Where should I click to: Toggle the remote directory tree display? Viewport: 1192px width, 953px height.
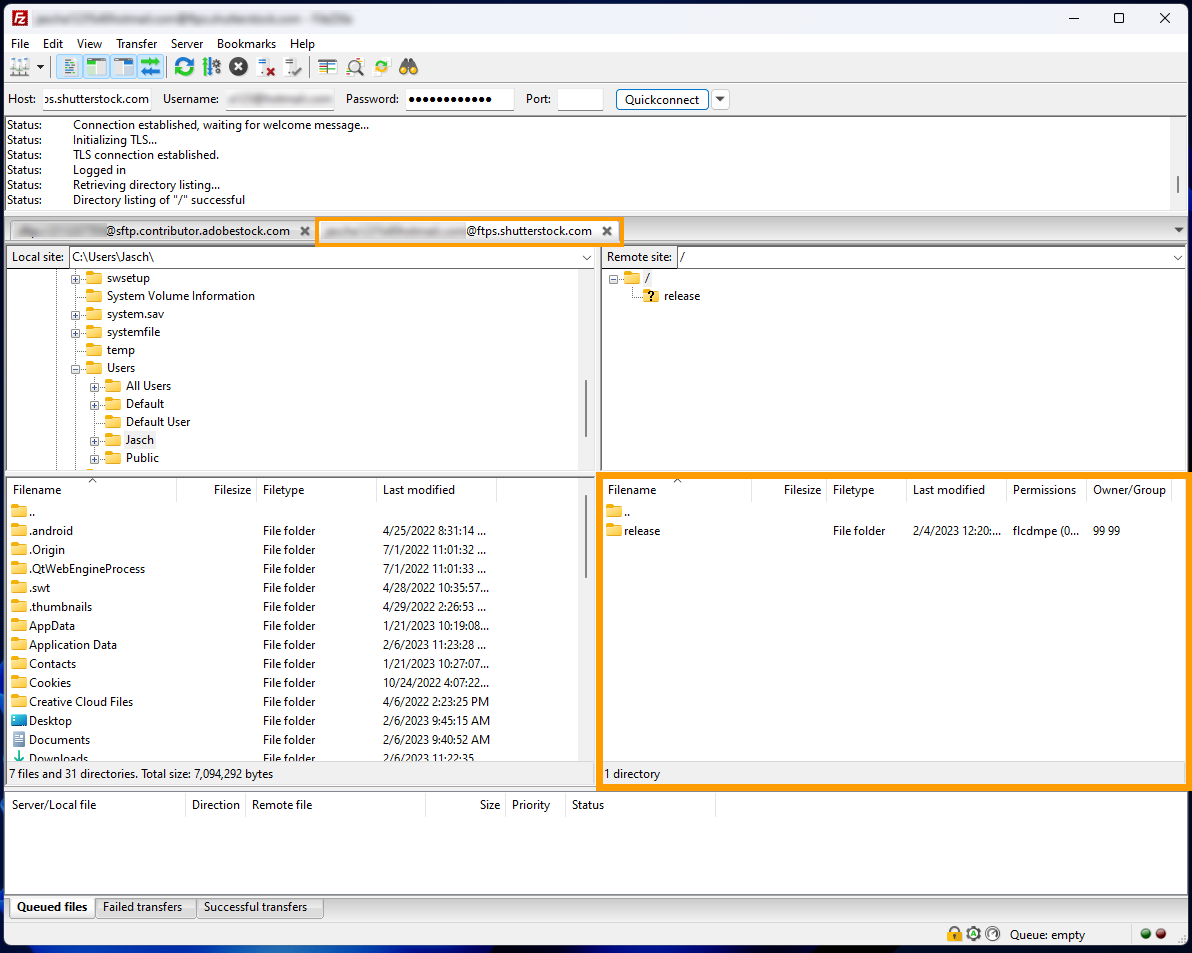[123, 67]
